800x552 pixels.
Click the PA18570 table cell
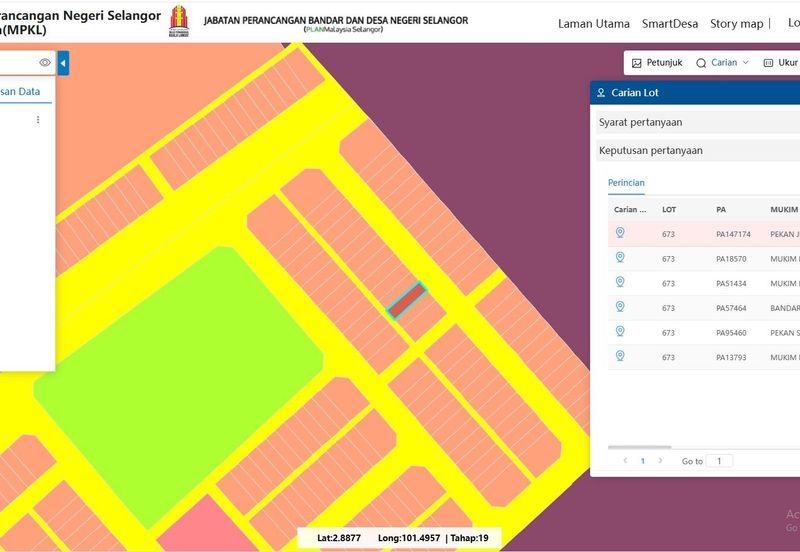[731, 259]
